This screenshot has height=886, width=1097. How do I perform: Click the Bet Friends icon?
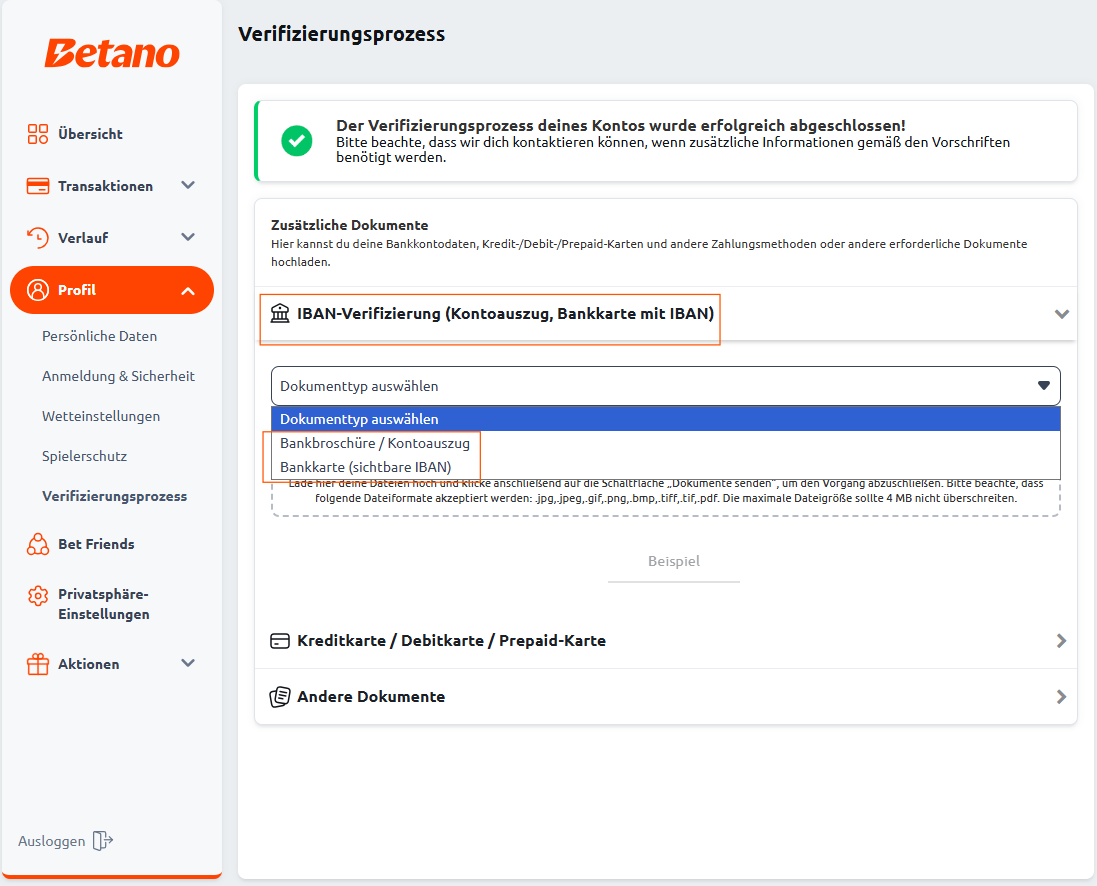[x=38, y=544]
